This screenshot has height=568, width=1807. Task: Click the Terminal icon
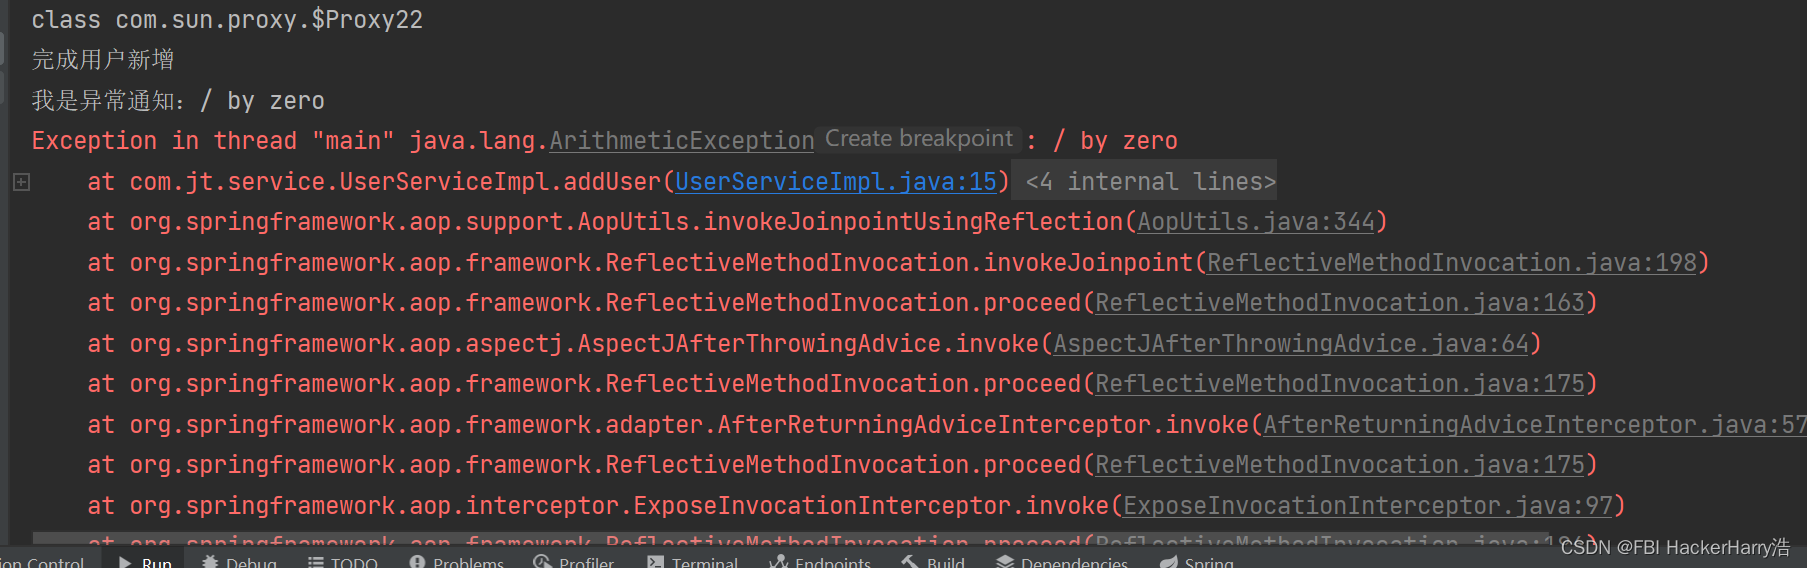[655, 562]
